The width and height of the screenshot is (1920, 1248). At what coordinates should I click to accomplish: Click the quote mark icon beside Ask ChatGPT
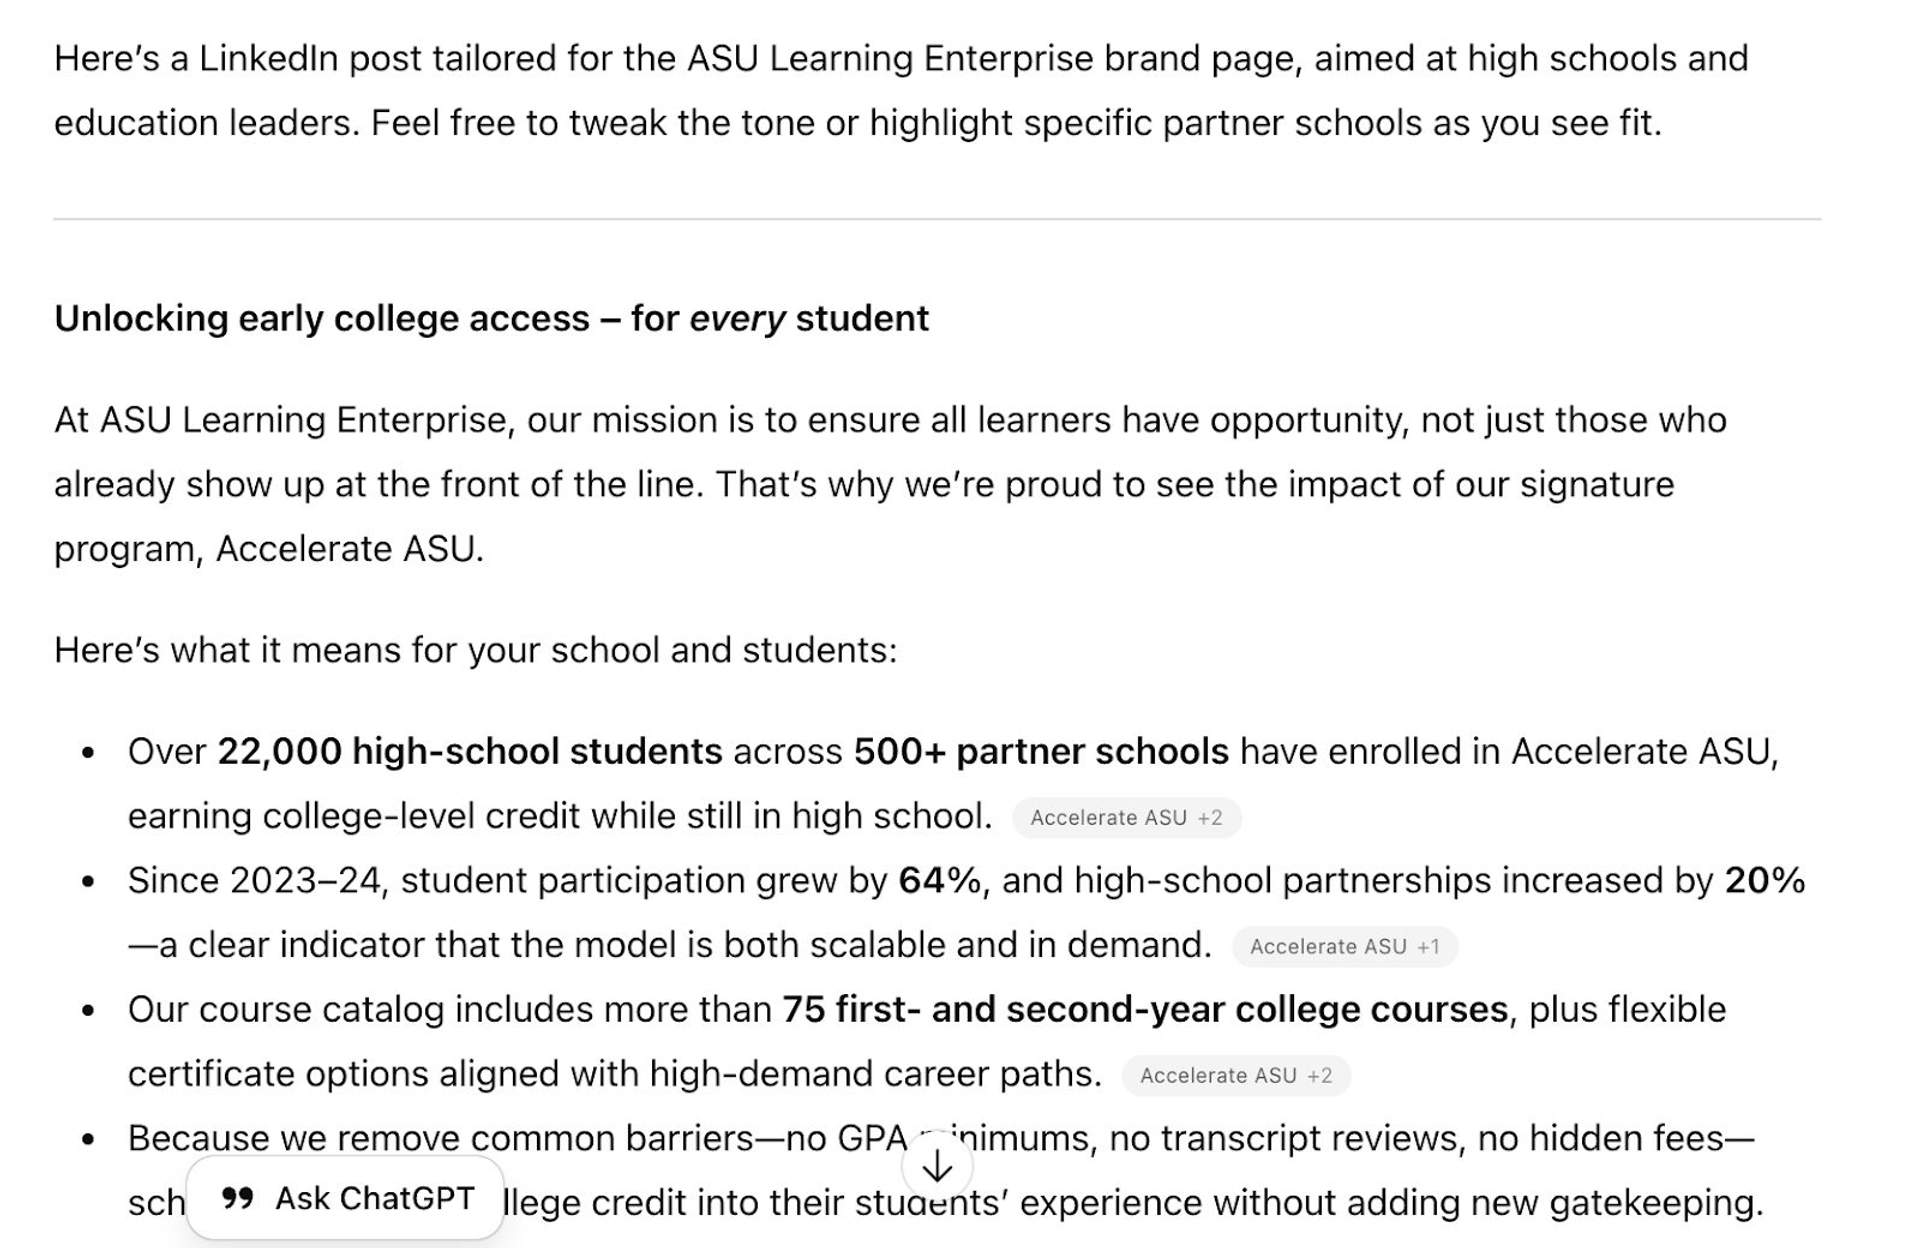coord(237,1198)
